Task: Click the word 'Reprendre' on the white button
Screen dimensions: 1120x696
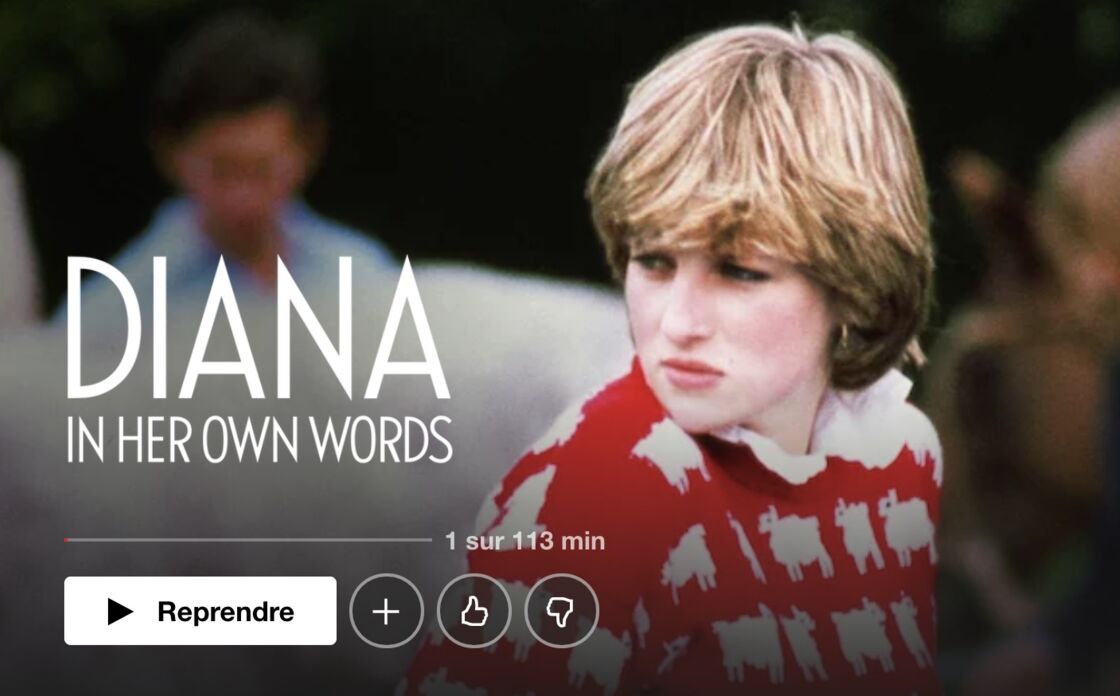Action: pyautogui.click(x=226, y=612)
